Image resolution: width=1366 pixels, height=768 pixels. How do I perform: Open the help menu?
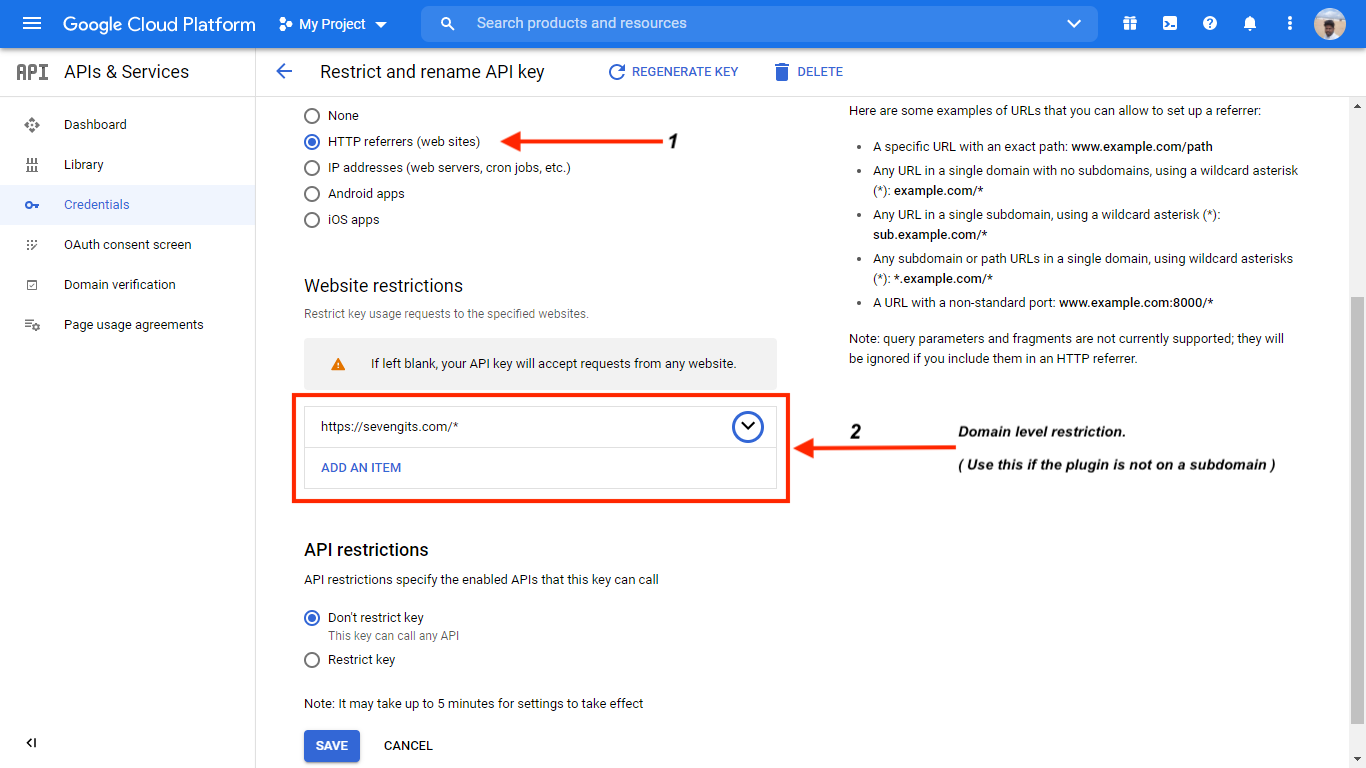pos(1209,22)
